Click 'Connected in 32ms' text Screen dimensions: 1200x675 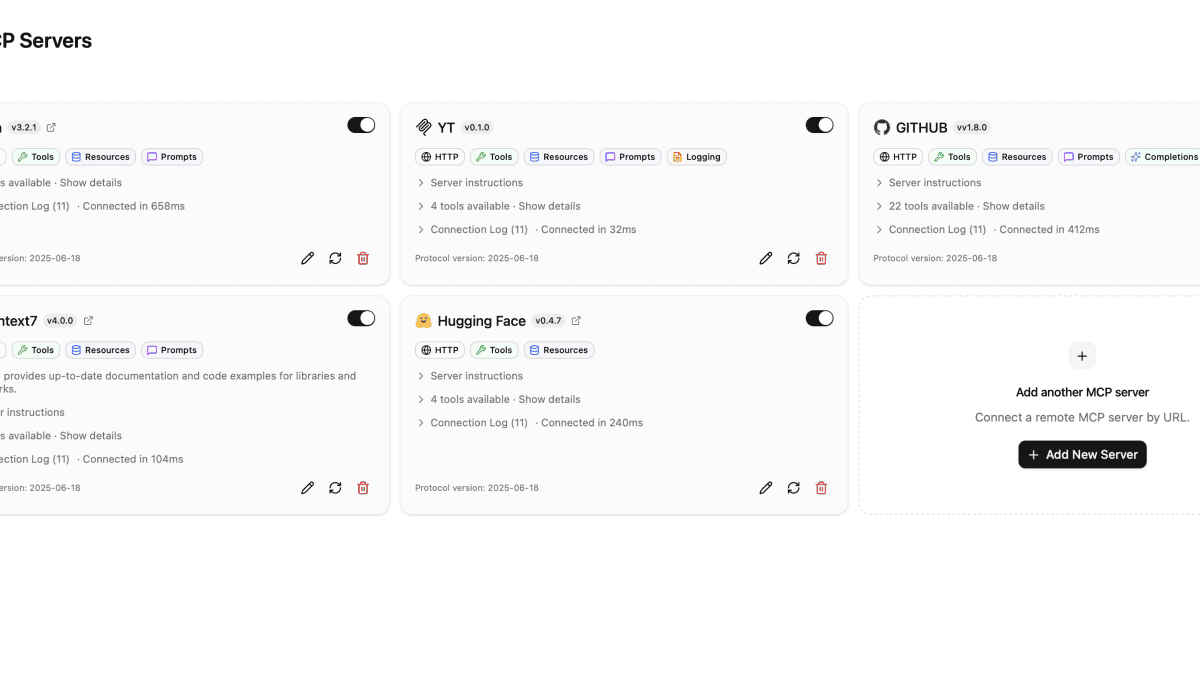(589, 229)
